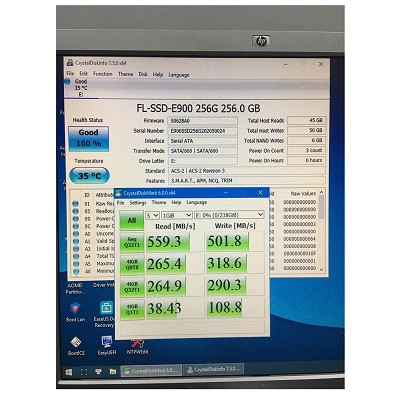This screenshot has height=400, width=400.
Task: Click the Total Host Reads 45 GB field
Action: tap(306, 120)
